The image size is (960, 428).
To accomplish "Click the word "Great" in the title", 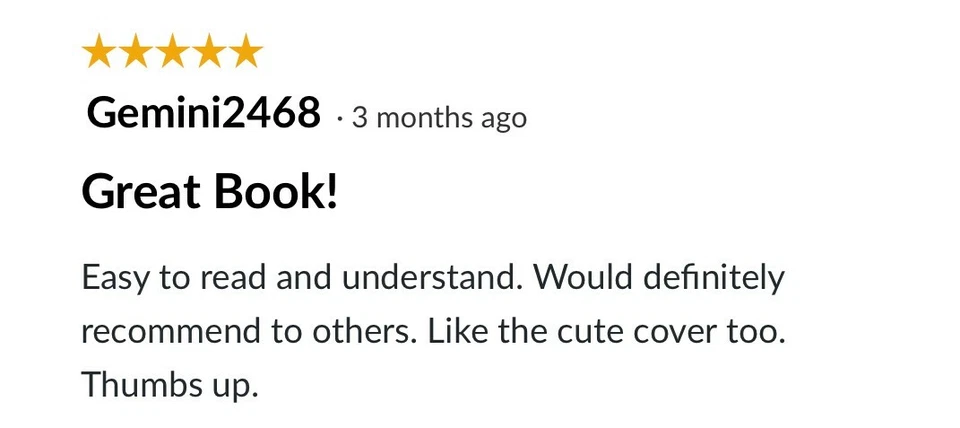I will (x=141, y=192).
